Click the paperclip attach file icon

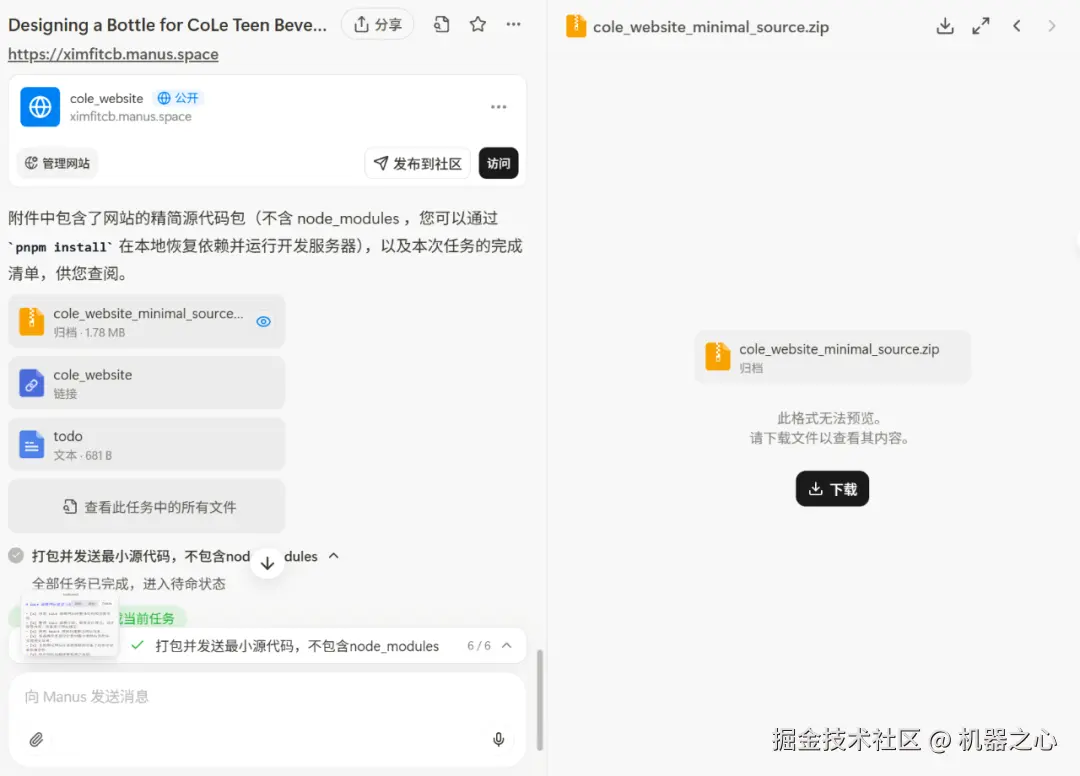pyautogui.click(x=37, y=740)
